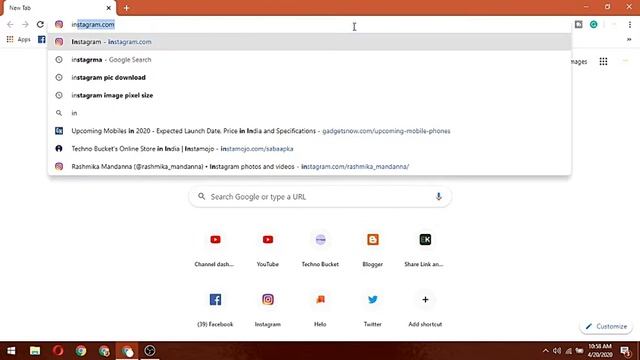Open the Helo shortcut tile
The image size is (640, 360).
tap(320, 310)
